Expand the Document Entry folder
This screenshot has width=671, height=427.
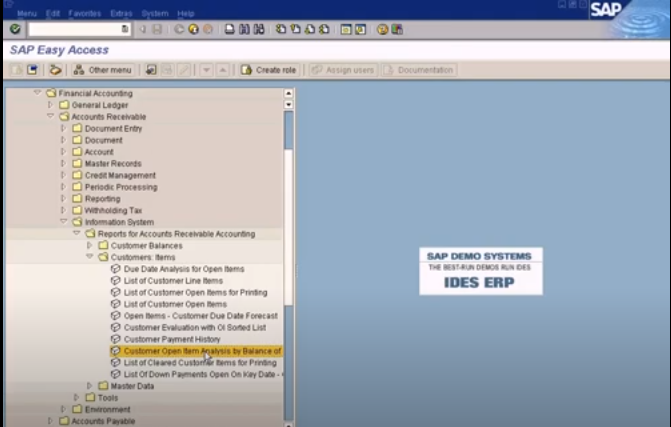pos(63,128)
